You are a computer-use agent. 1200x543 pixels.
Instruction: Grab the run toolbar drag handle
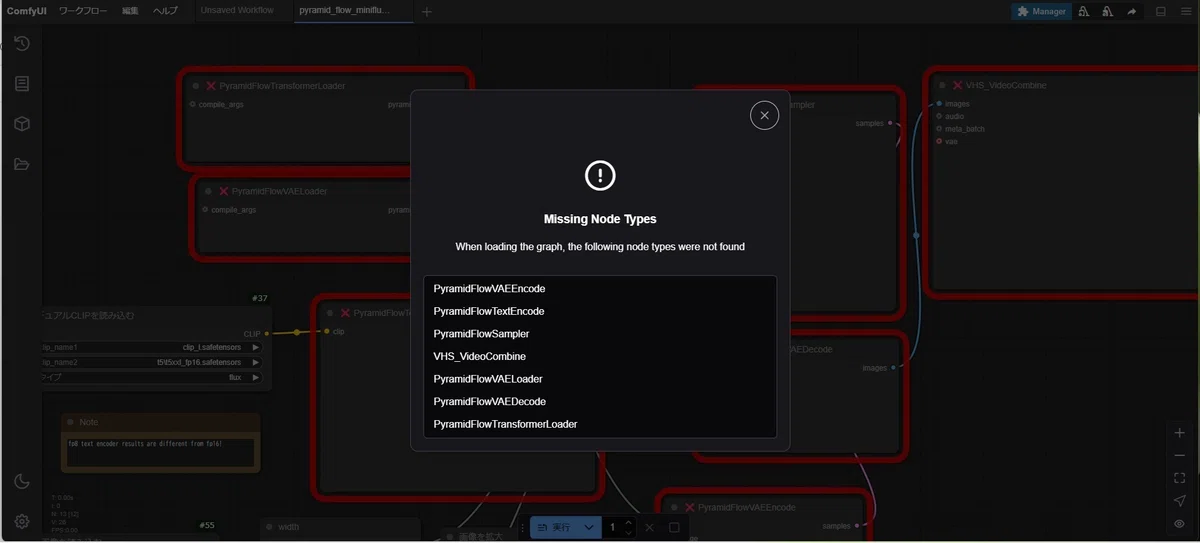(521, 527)
